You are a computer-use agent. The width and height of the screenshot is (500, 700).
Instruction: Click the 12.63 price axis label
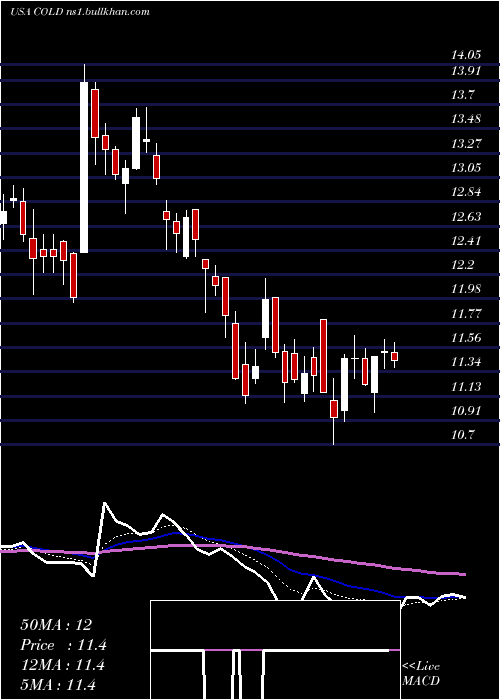click(466, 217)
